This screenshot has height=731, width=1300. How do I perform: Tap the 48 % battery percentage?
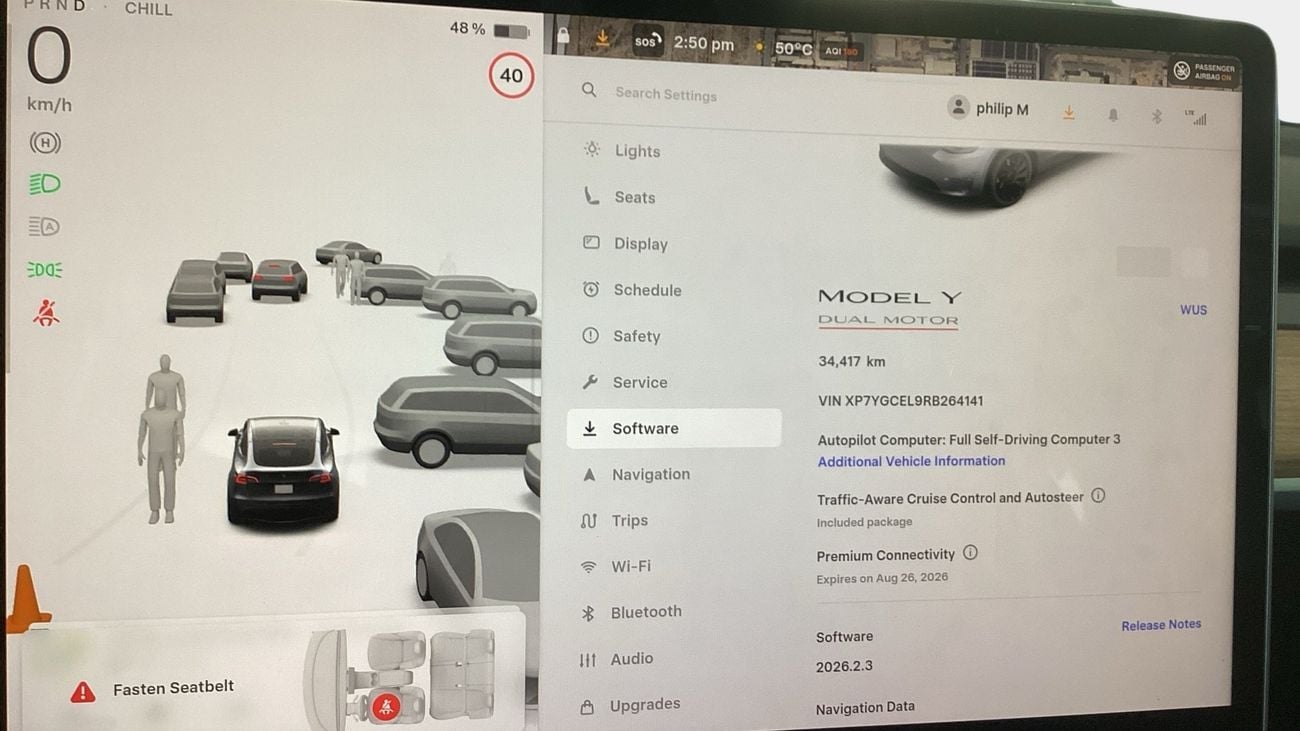[467, 28]
